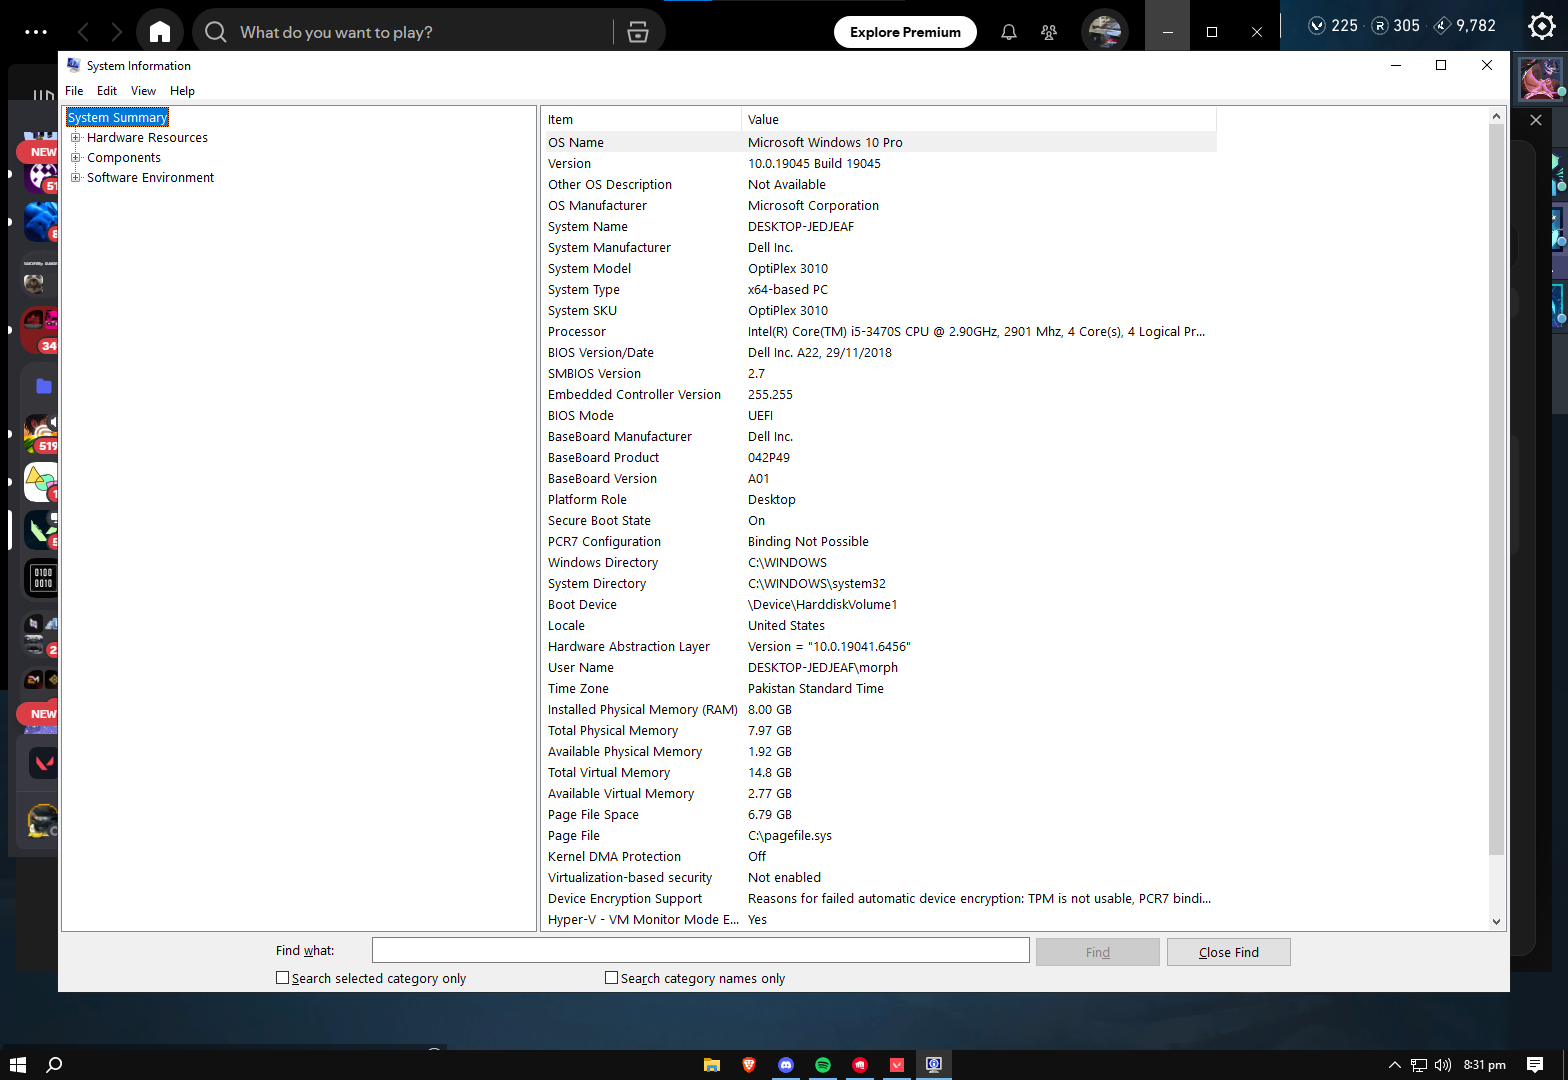Viewport: 1568px width, 1080px height.
Task: Focus the Find what text field
Action: pyautogui.click(x=700, y=950)
